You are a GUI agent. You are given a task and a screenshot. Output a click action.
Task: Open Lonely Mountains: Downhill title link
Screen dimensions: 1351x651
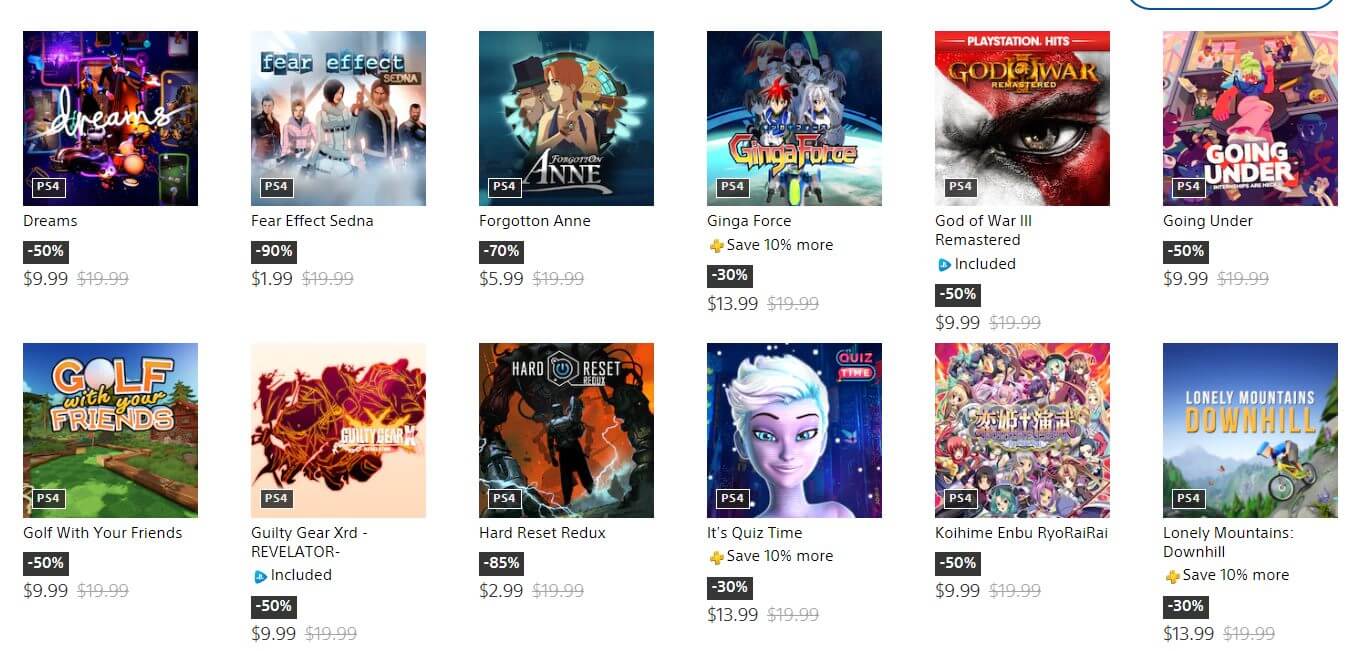click(x=1228, y=542)
